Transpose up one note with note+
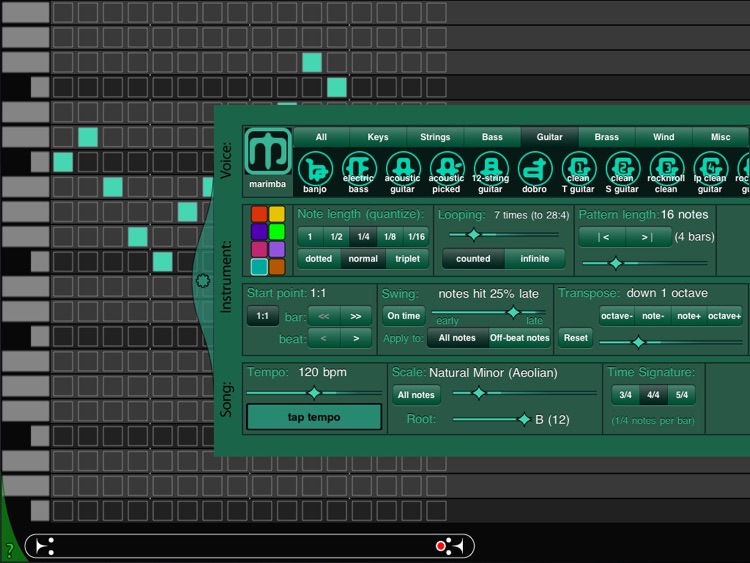 pyautogui.click(x=689, y=316)
